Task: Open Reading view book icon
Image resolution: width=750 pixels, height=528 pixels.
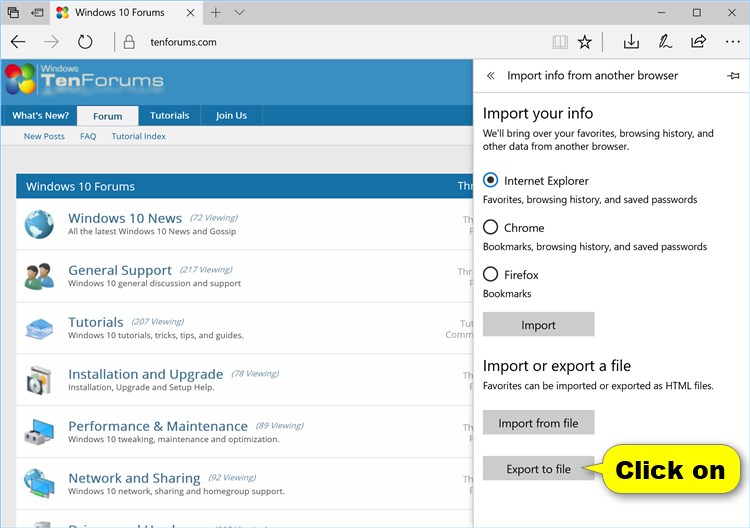Action: coord(560,42)
